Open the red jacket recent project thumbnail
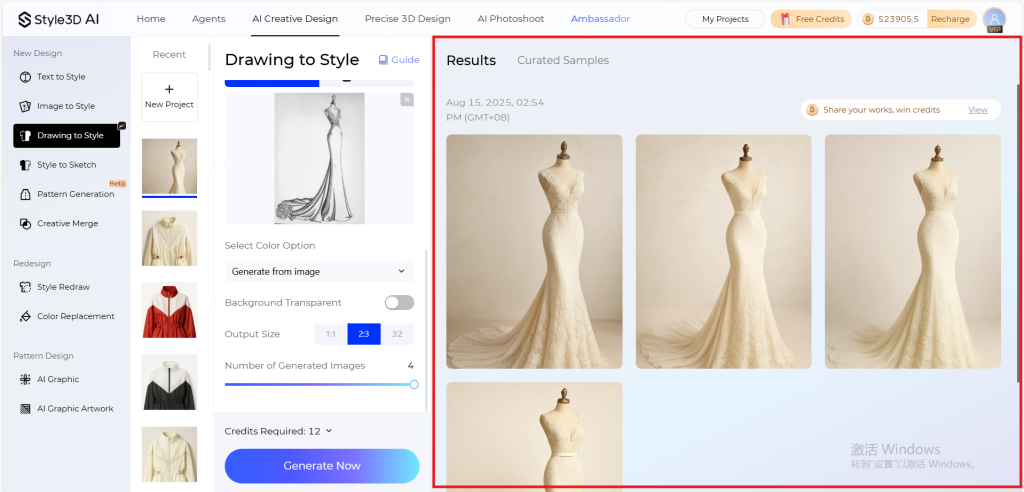The height and width of the screenshot is (492, 1024). pyautogui.click(x=169, y=310)
